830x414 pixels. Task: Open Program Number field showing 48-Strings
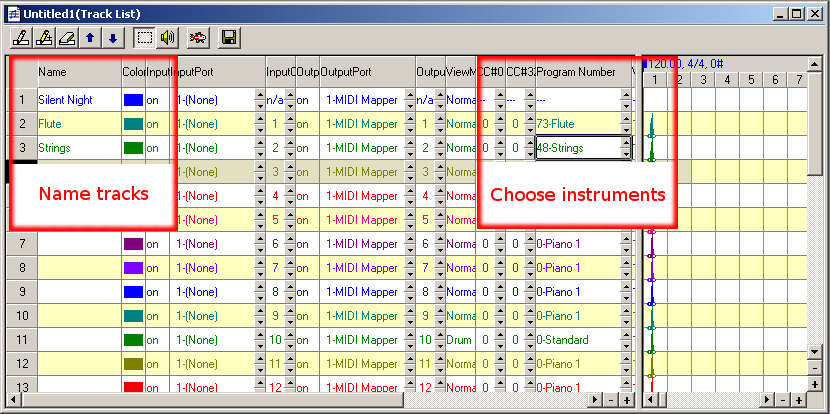coord(577,148)
